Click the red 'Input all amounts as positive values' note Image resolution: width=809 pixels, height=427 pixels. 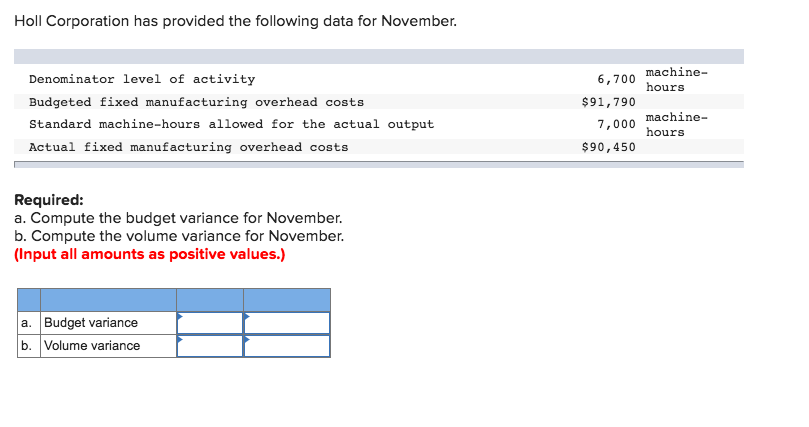150,254
